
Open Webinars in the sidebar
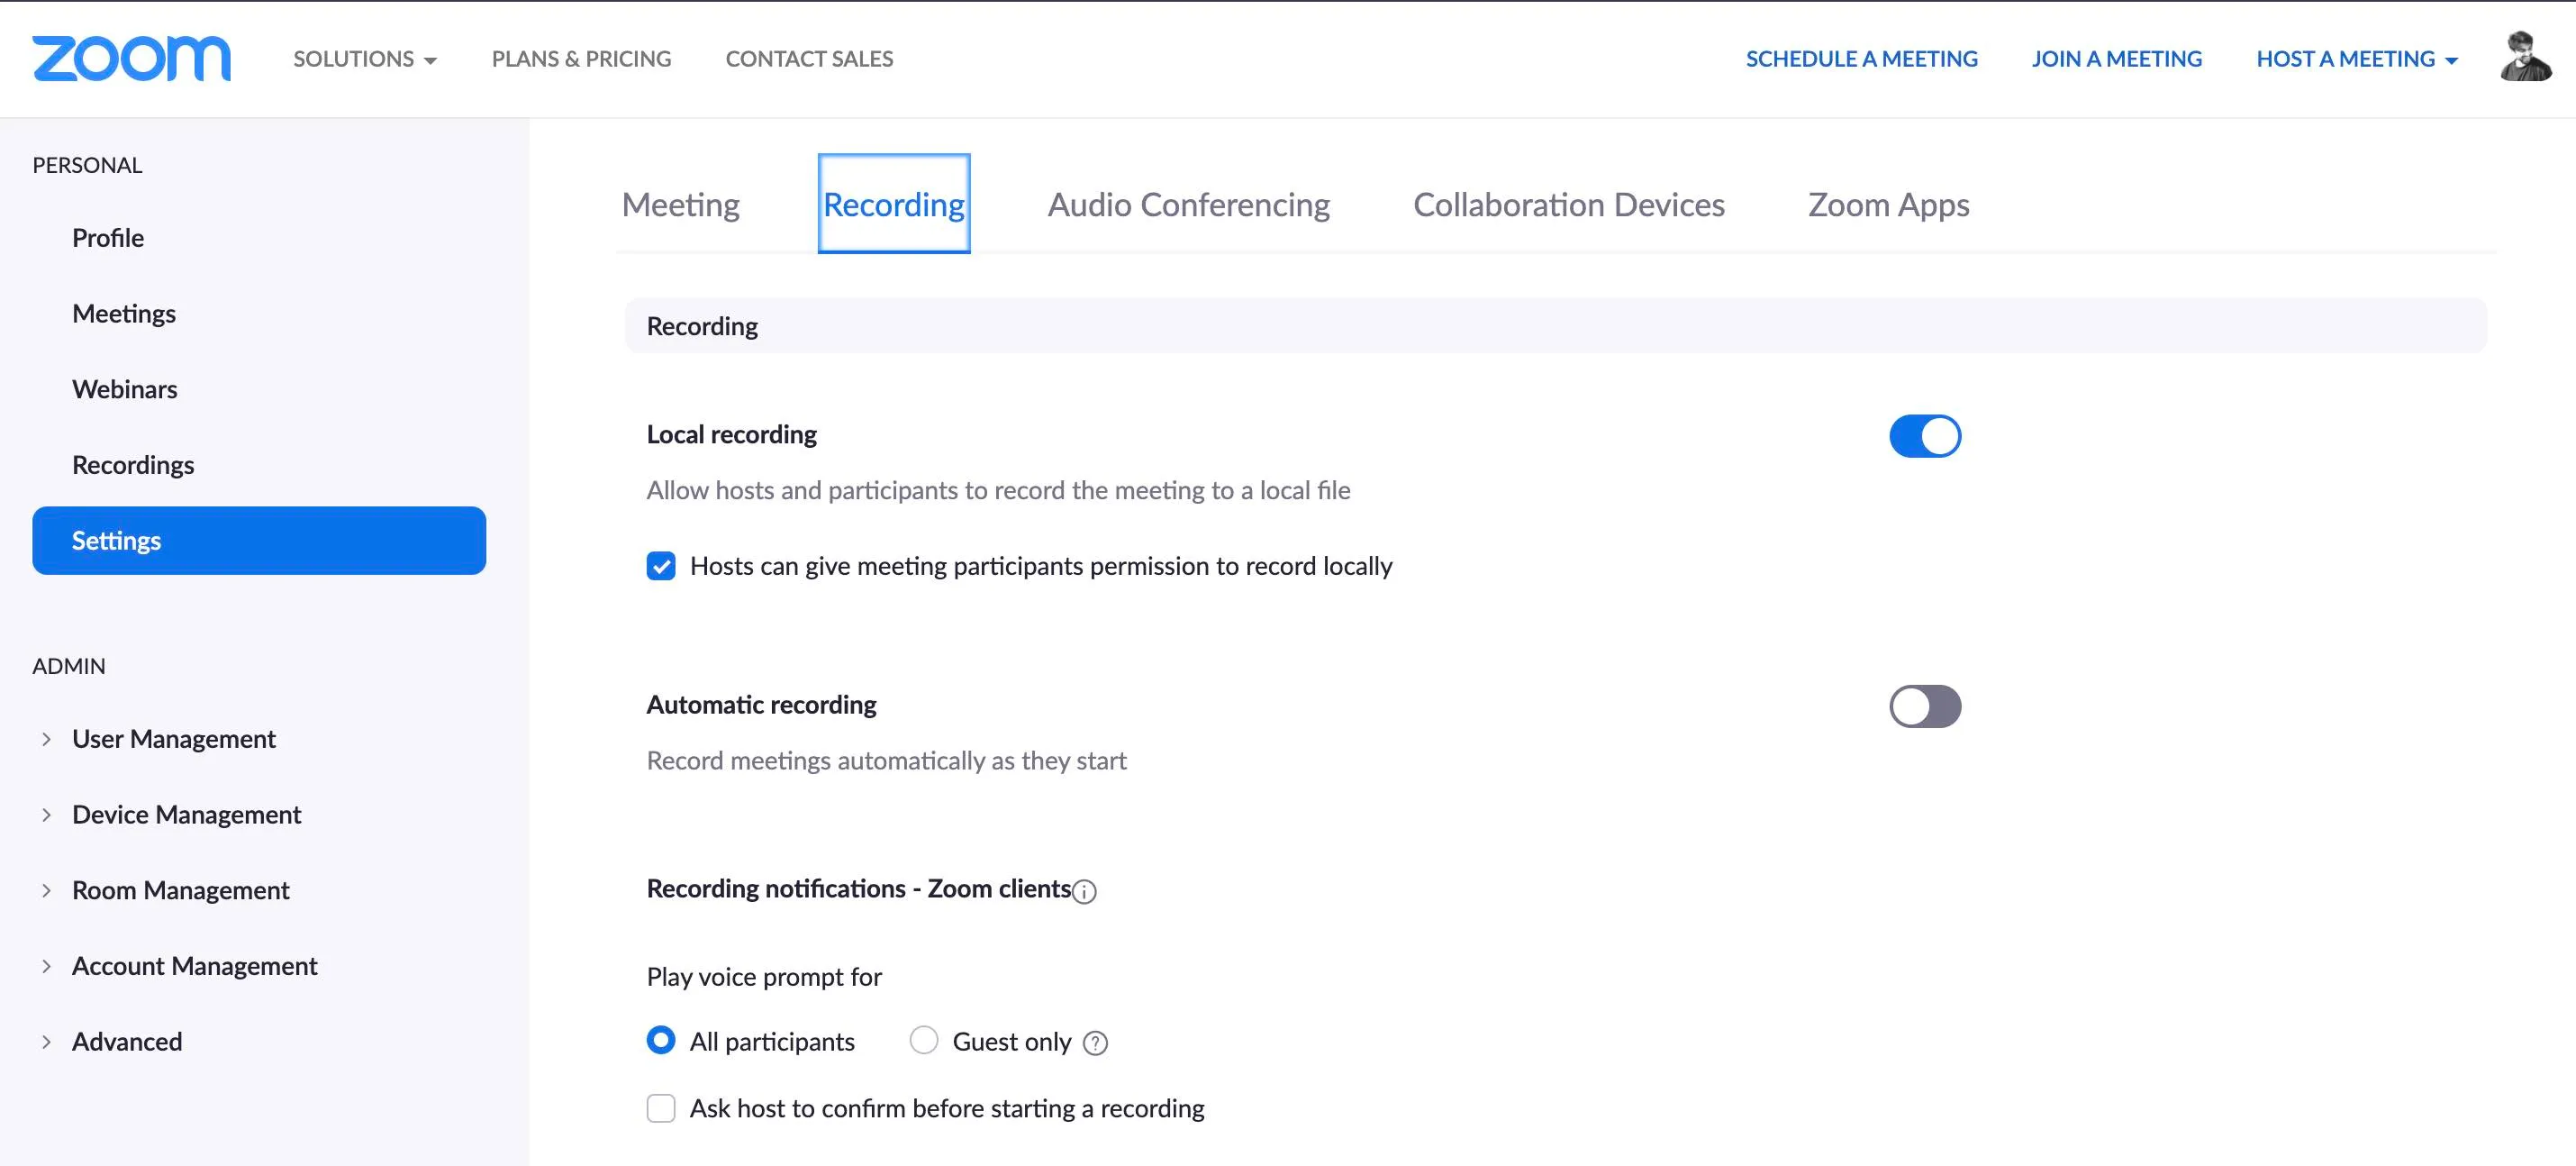[x=125, y=389]
